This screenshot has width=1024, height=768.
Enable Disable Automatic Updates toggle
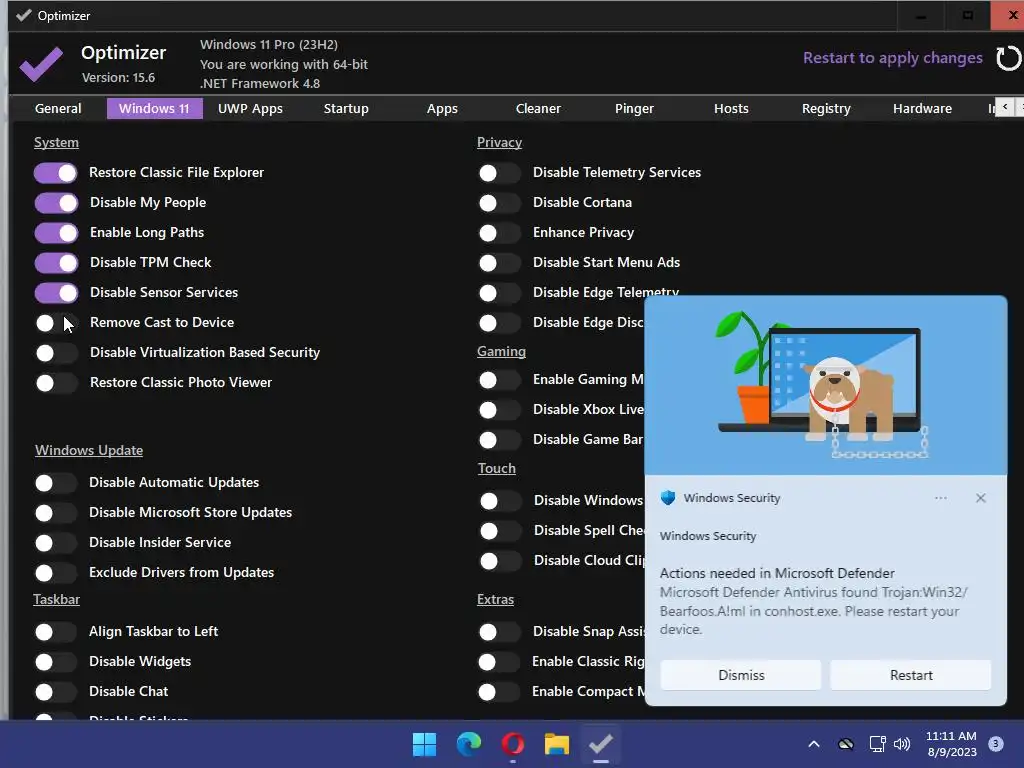56,483
